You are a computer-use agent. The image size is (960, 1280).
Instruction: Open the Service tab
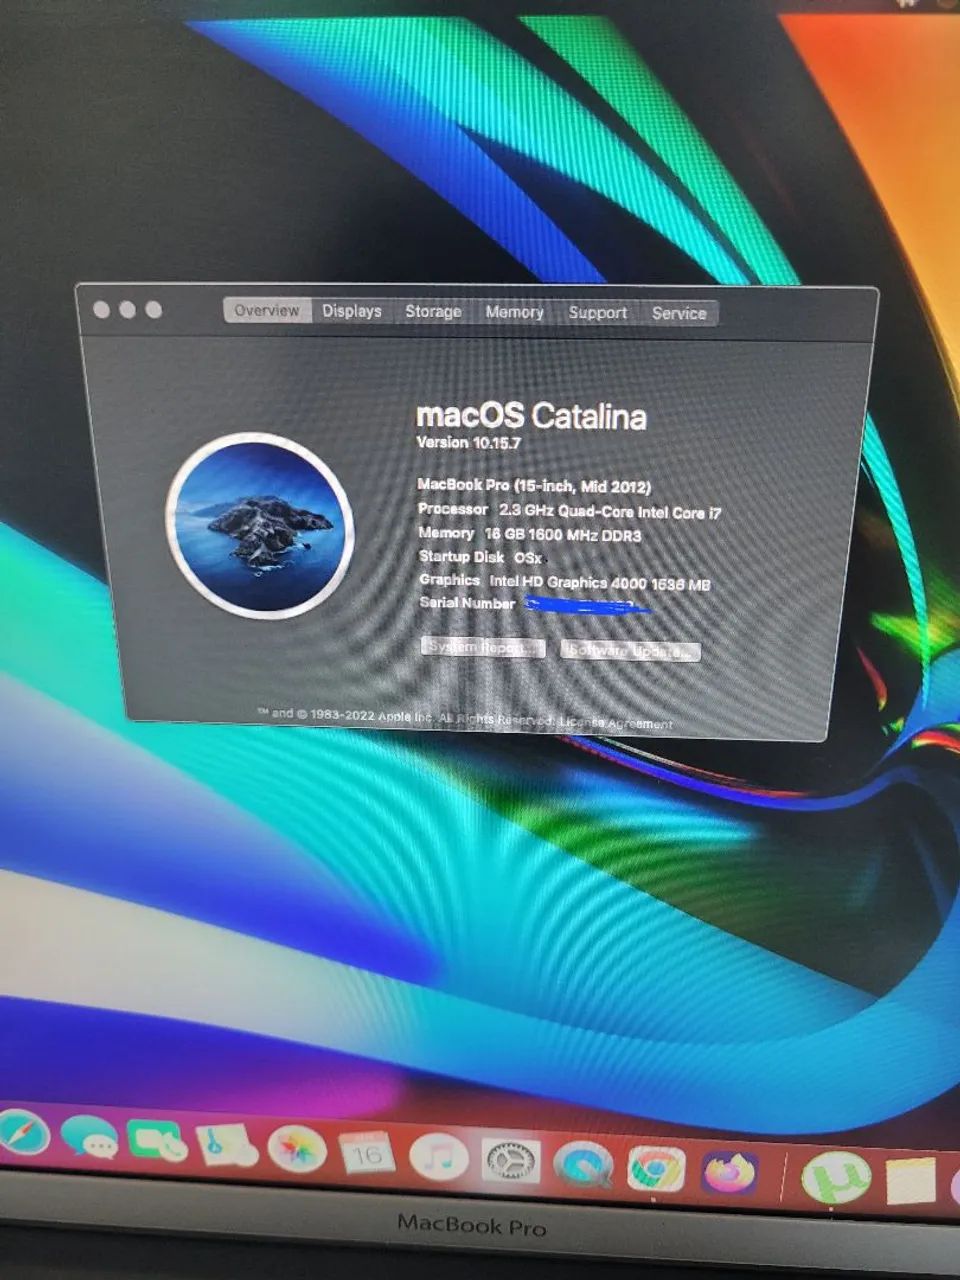[x=679, y=314]
